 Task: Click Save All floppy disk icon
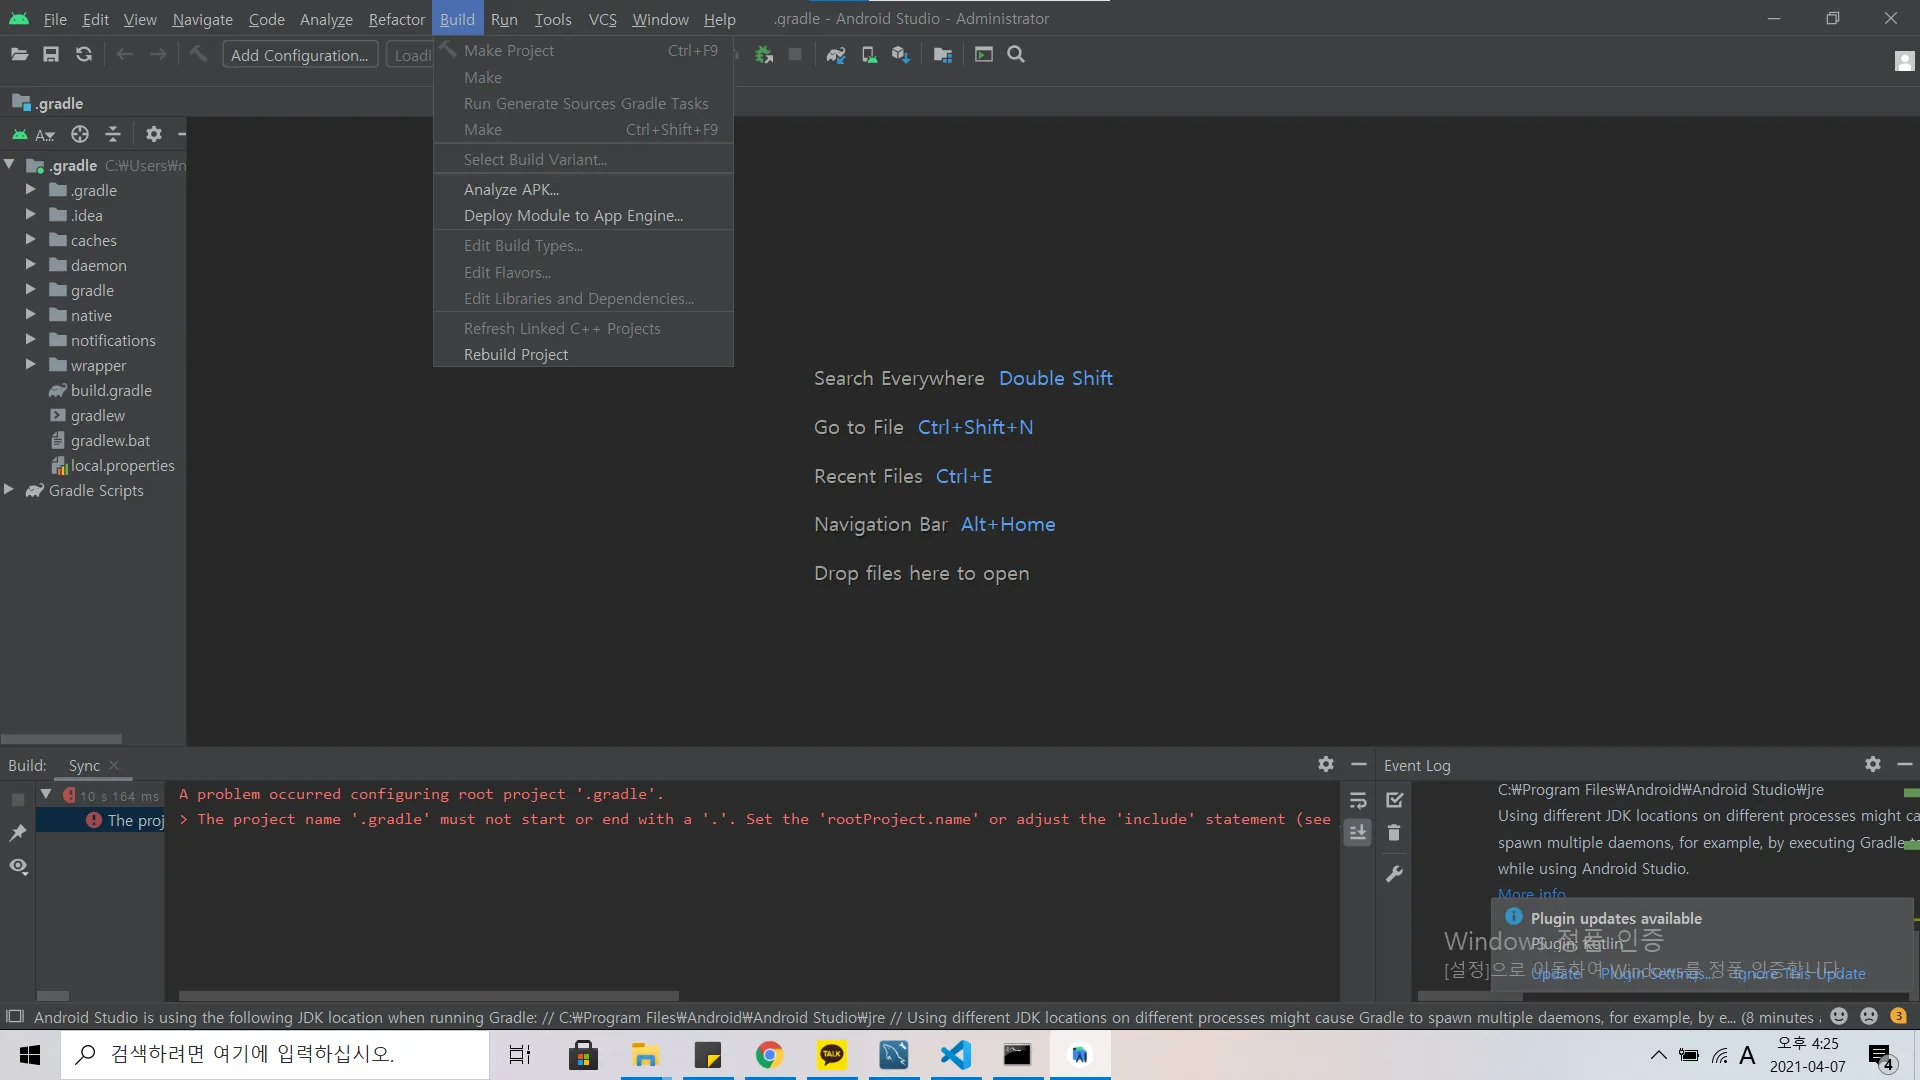tap(51, 55)
